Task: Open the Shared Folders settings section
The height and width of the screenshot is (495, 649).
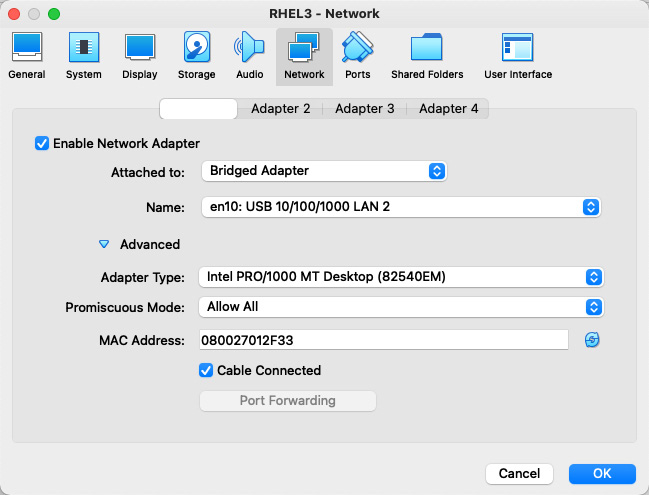Action: tap(427, 57)
